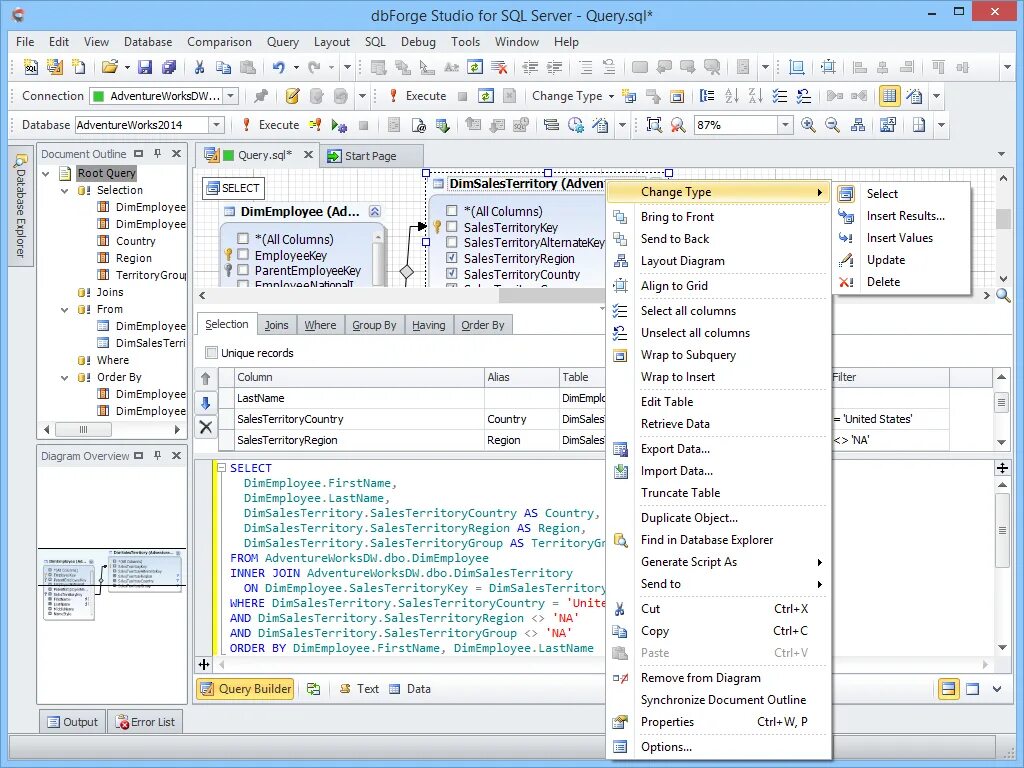Click the Sort descending Z-A icon
Image resolution: width=1024 pixels, height=768 pixels.
[756, 96]
